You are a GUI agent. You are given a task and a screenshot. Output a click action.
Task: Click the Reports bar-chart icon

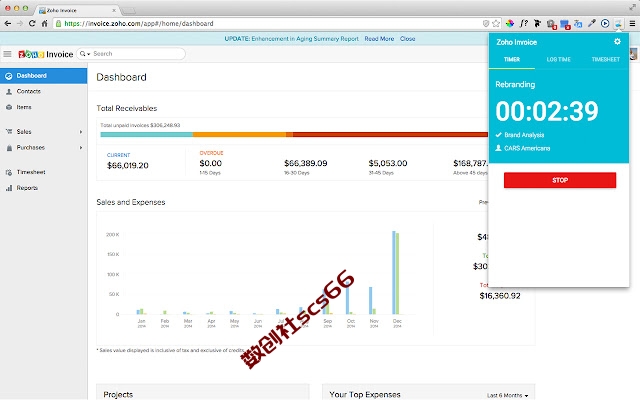coord(9,188)
